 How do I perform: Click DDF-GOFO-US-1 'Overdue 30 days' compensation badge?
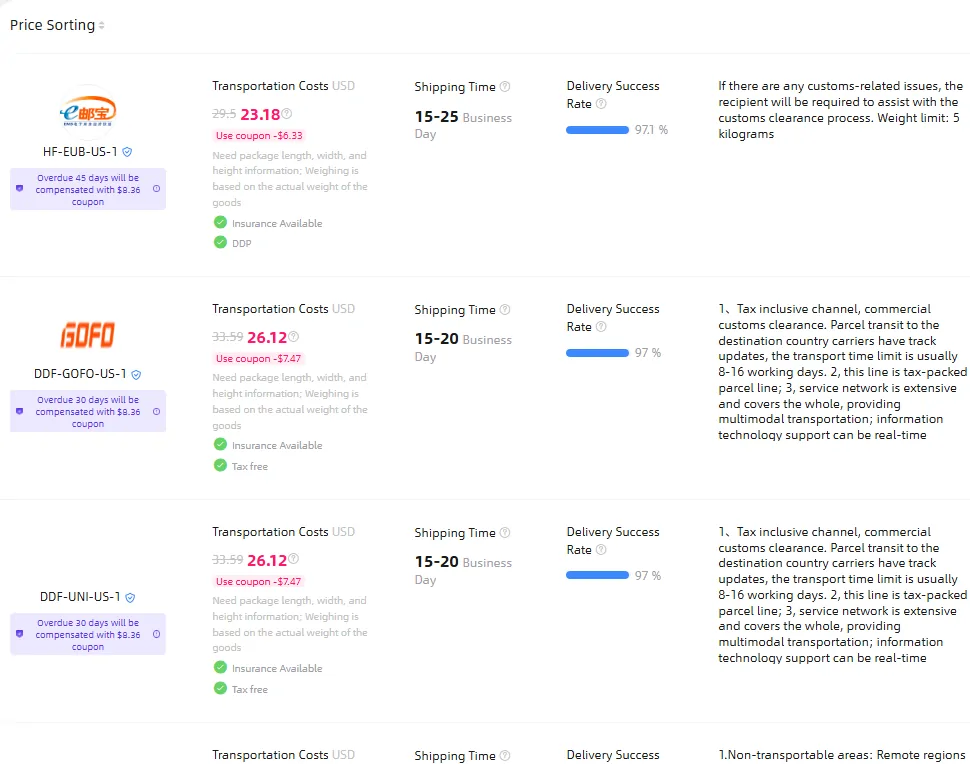pyautogui.click(x=88, y=411)
